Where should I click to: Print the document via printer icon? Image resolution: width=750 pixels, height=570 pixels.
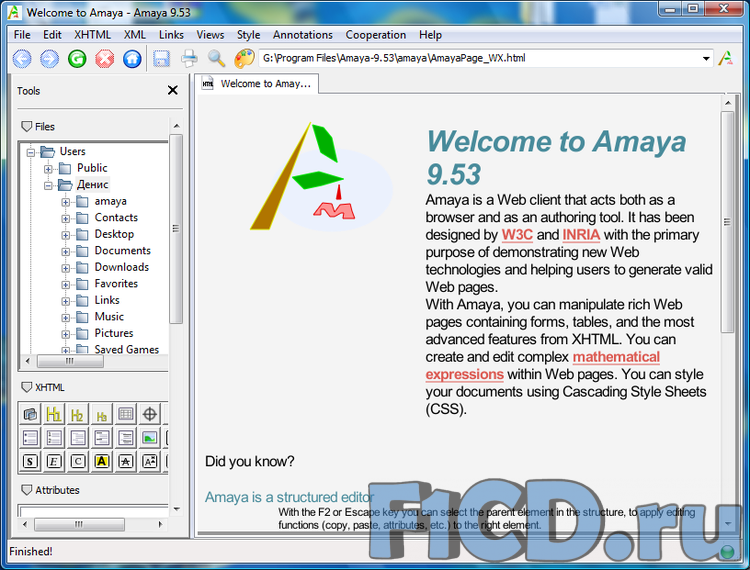(x=189, y=59)
